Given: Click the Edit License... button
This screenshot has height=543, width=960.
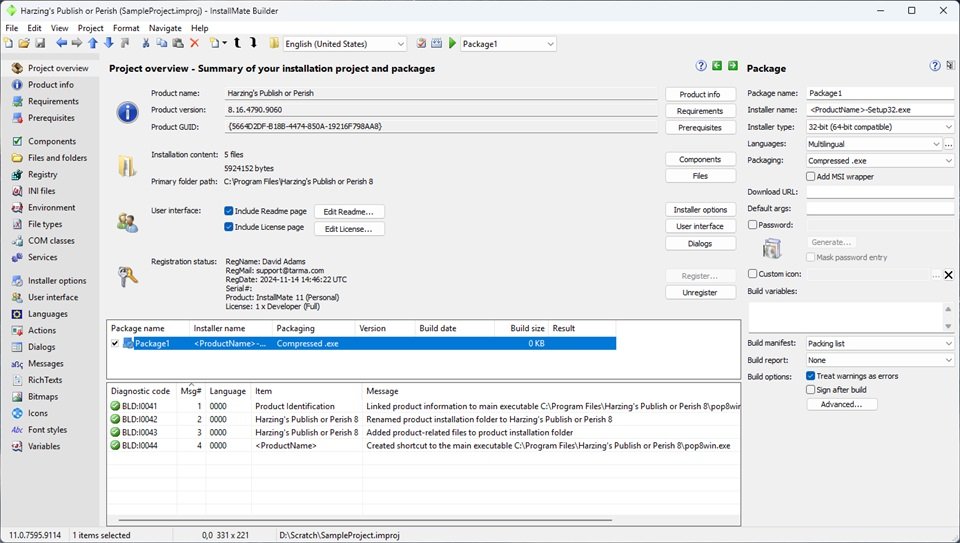Looking at the screenshot, I should tap(349, 229).
